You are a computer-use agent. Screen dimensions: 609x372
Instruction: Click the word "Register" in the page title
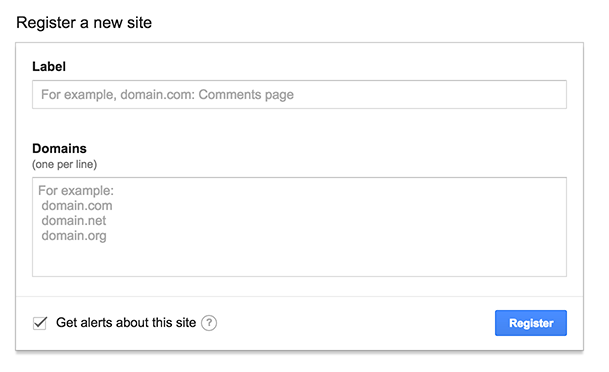[x=46, y=23]
